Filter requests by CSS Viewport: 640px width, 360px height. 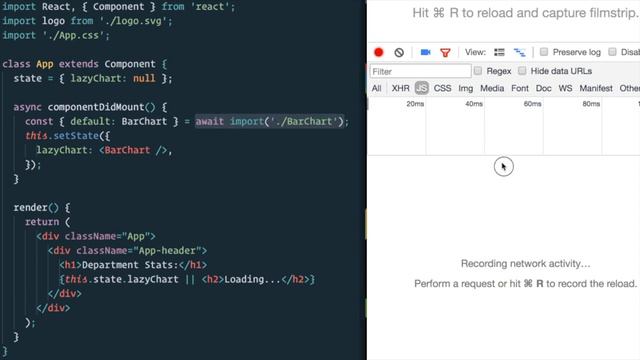[442, 88]
